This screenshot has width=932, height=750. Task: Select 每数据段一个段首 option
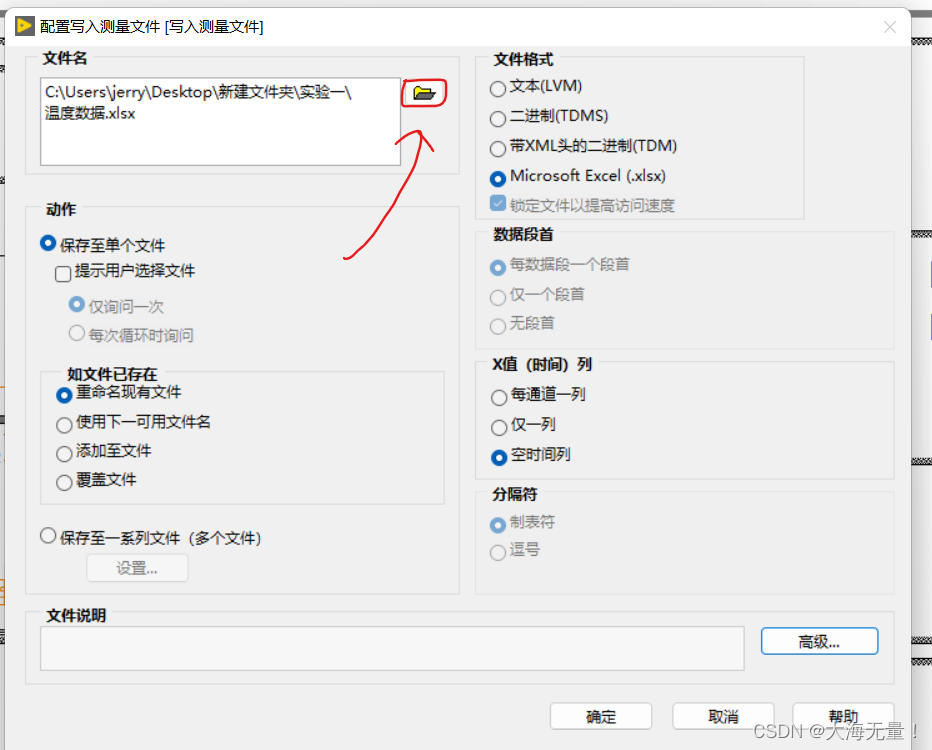tap(498, 267)
